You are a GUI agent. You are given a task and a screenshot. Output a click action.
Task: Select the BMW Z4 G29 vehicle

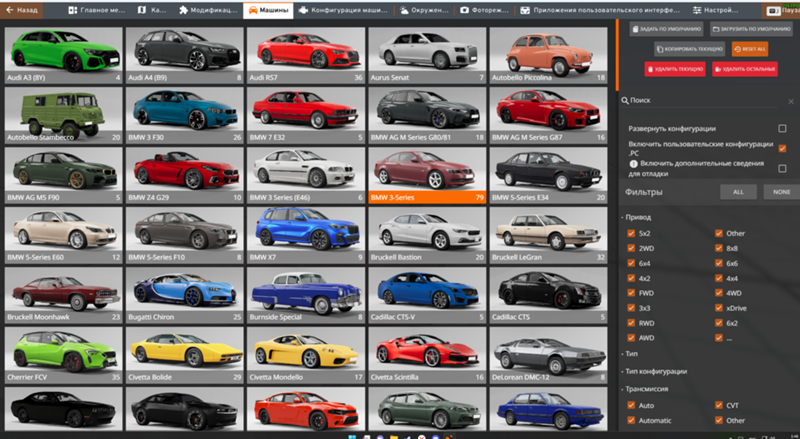click(185, 175)
